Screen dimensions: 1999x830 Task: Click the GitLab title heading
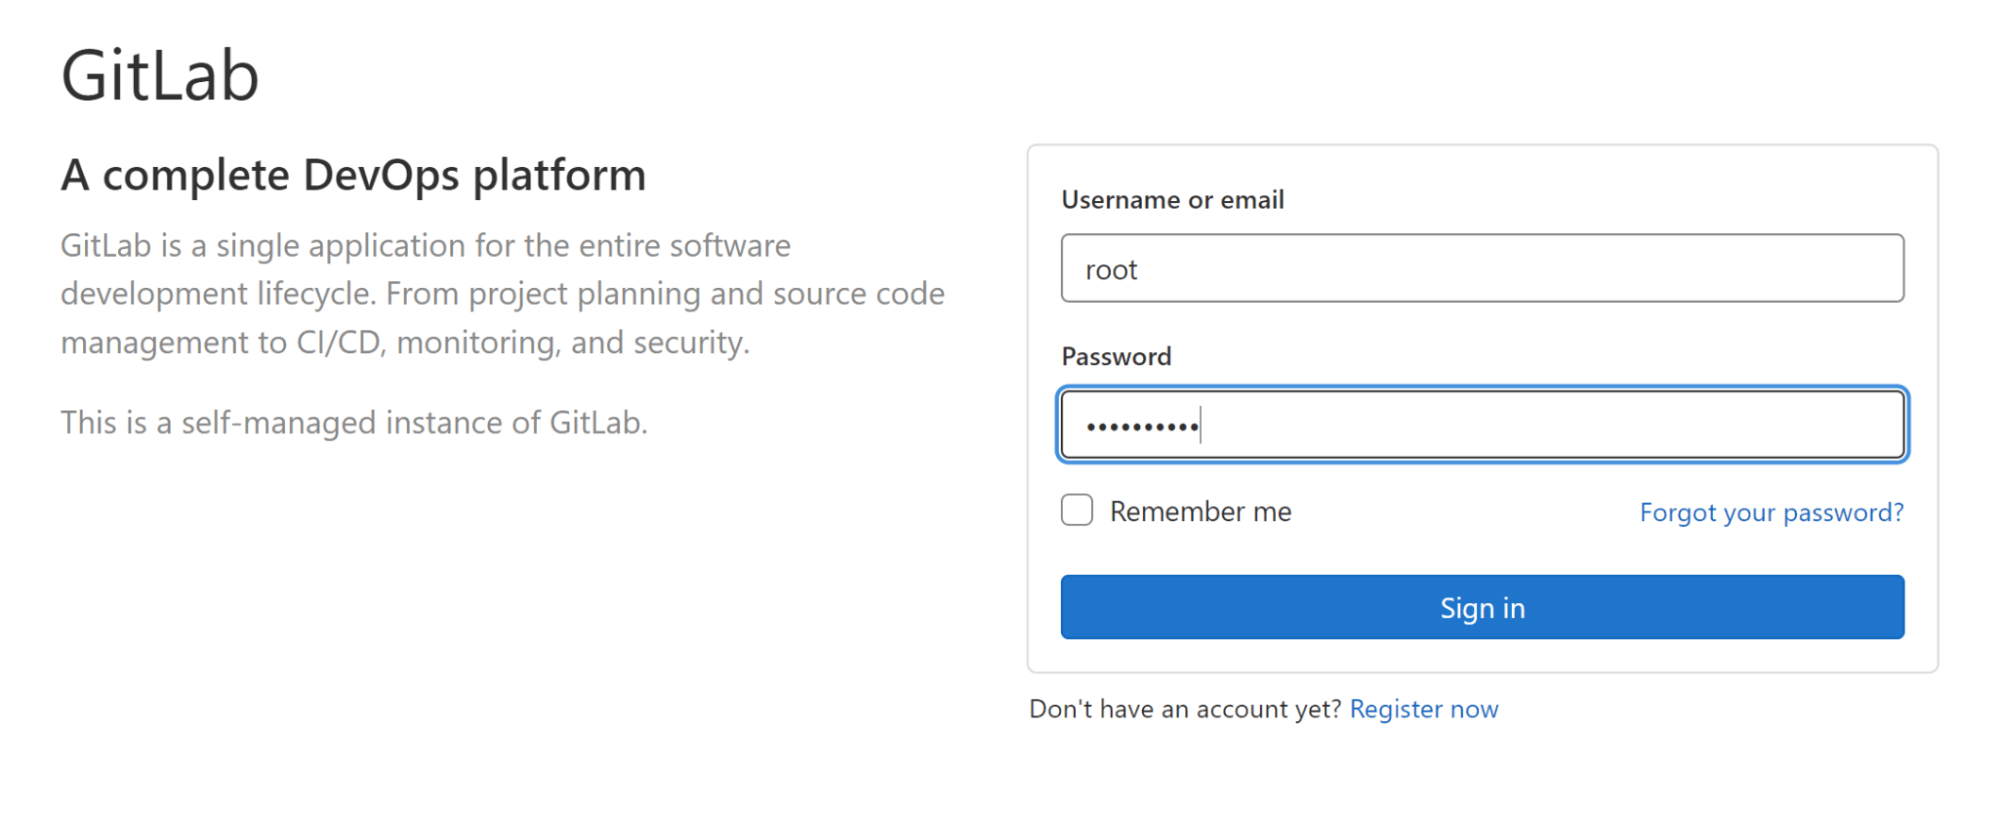click(160, 76)
